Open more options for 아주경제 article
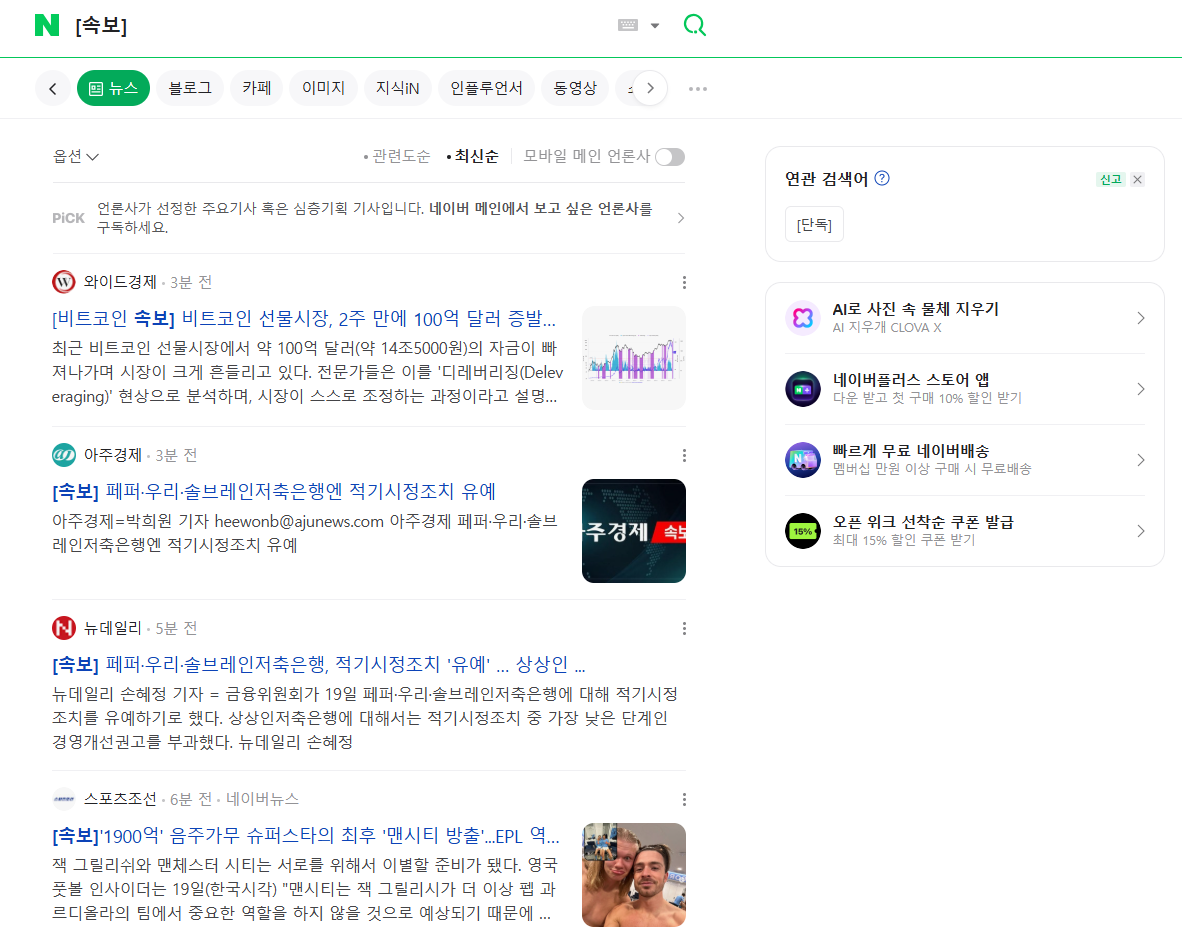Screen dimensions: 1182x928 pos(684,455)
